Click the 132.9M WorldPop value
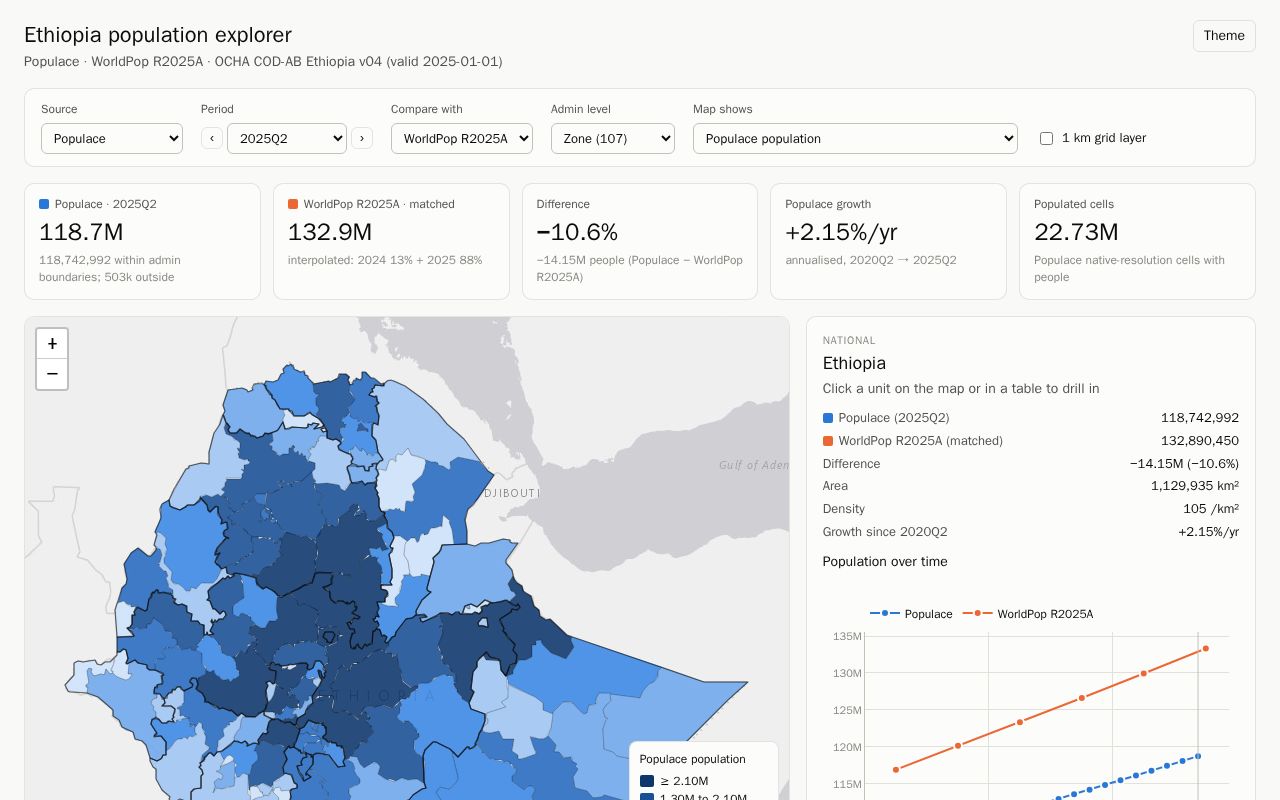Viewport: 1280px width, 800px height. [x=330, y=232]
